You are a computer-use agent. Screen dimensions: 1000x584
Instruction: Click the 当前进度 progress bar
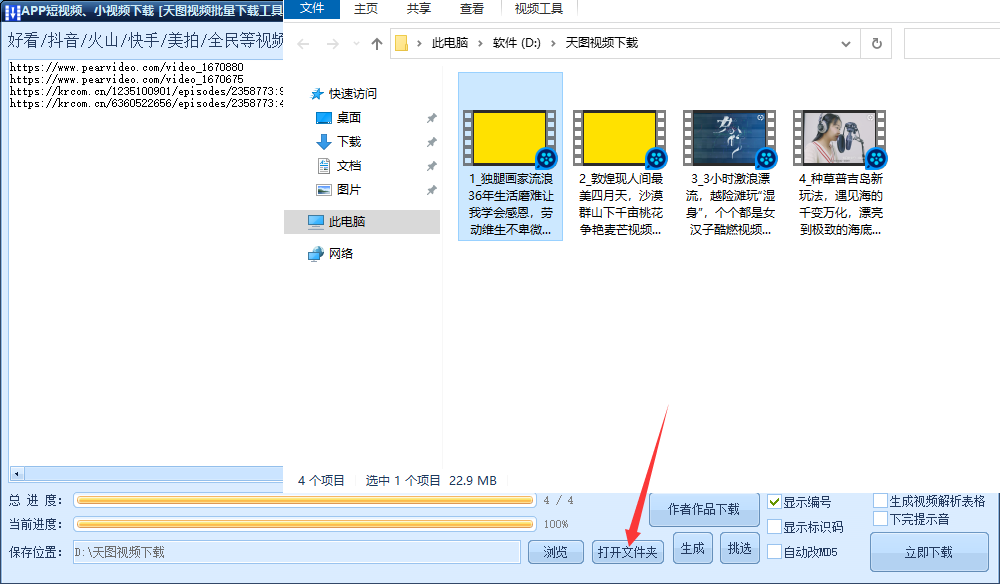click(305, 525)
